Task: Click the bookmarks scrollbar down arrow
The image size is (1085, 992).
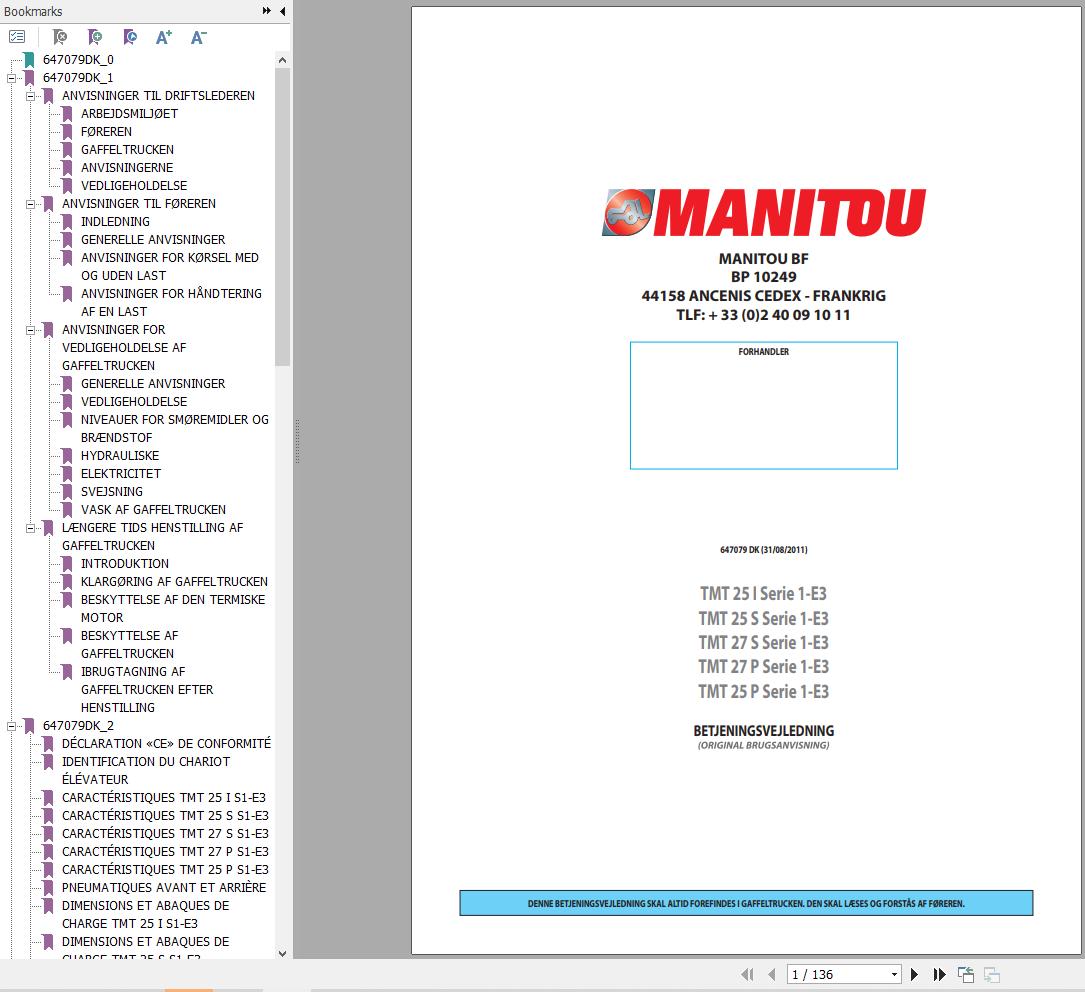Action: tap(282, 953)
